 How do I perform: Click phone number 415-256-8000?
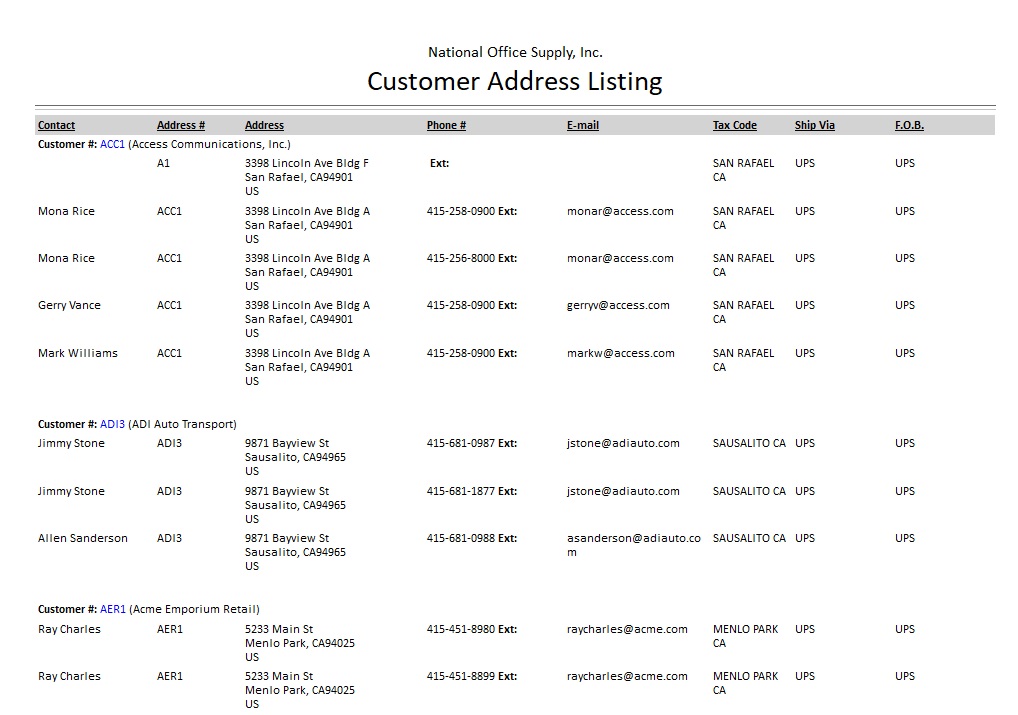(460, 258)
